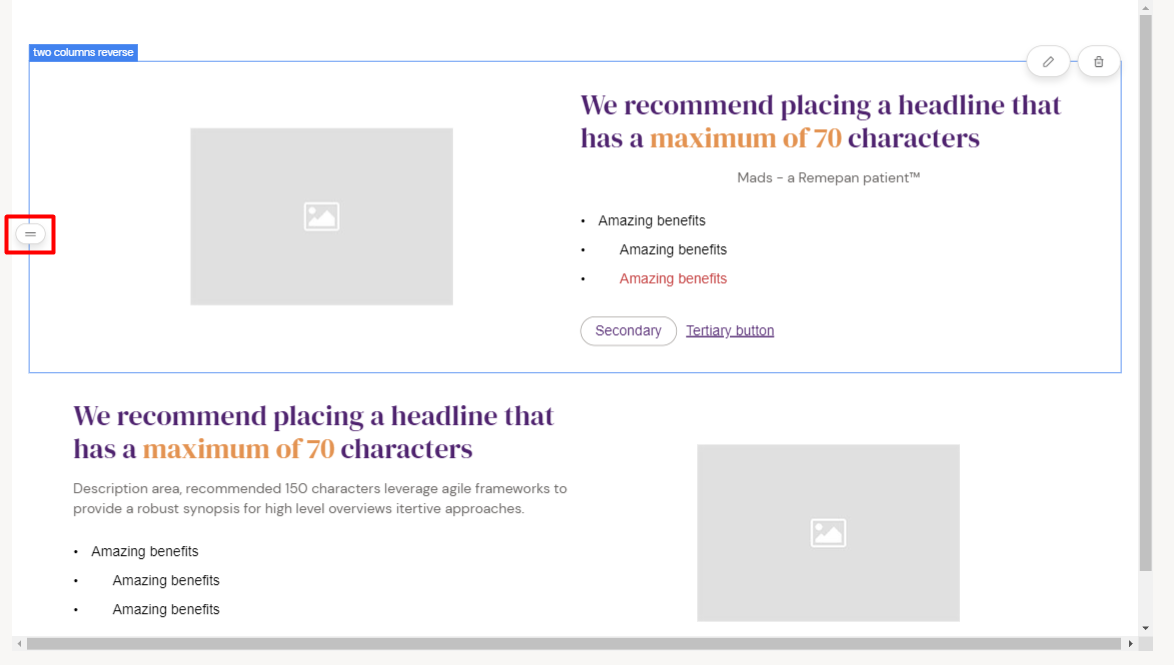This screenshot has width=1174, height=665.
Task: Click the "Mads - a Remepan patient" caption
Action: point(828,178)
